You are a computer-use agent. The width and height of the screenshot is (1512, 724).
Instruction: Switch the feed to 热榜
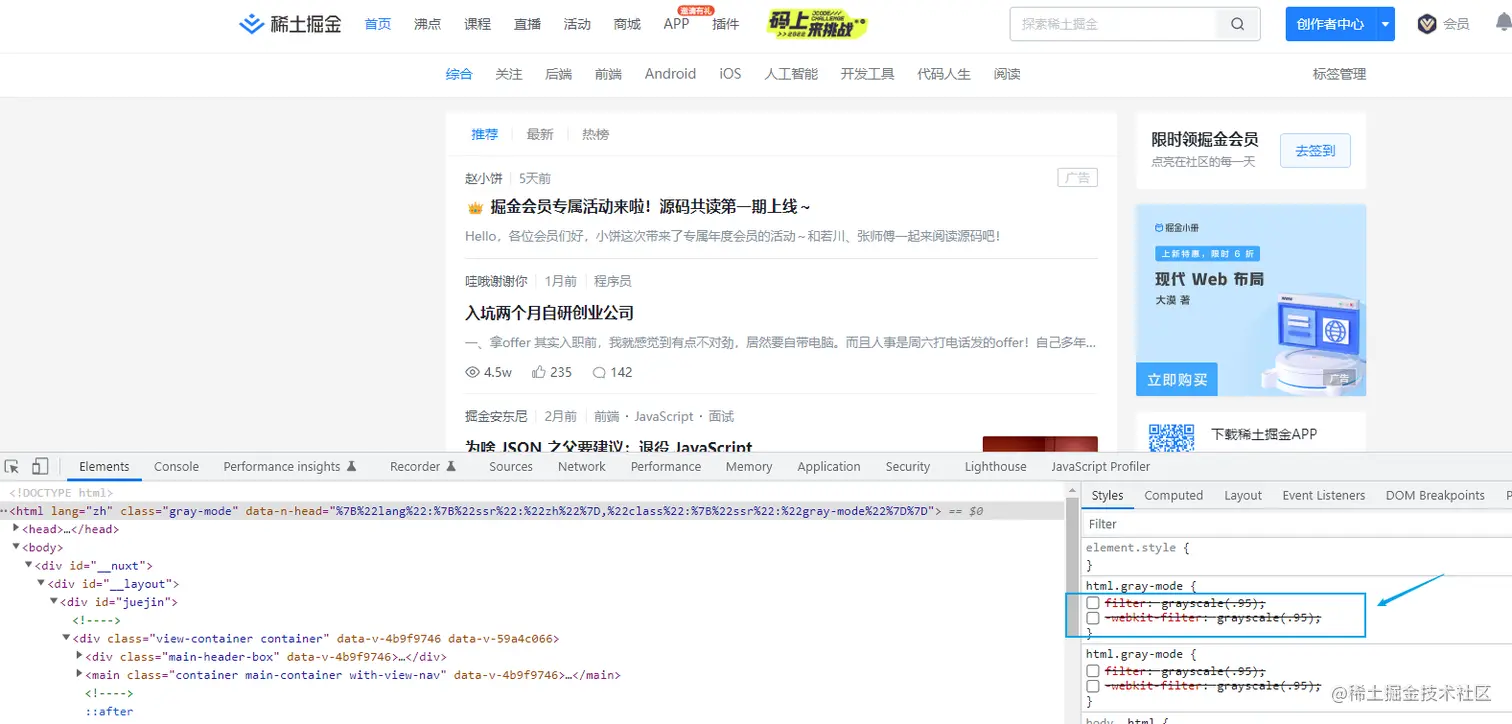(x=595, y=134)
